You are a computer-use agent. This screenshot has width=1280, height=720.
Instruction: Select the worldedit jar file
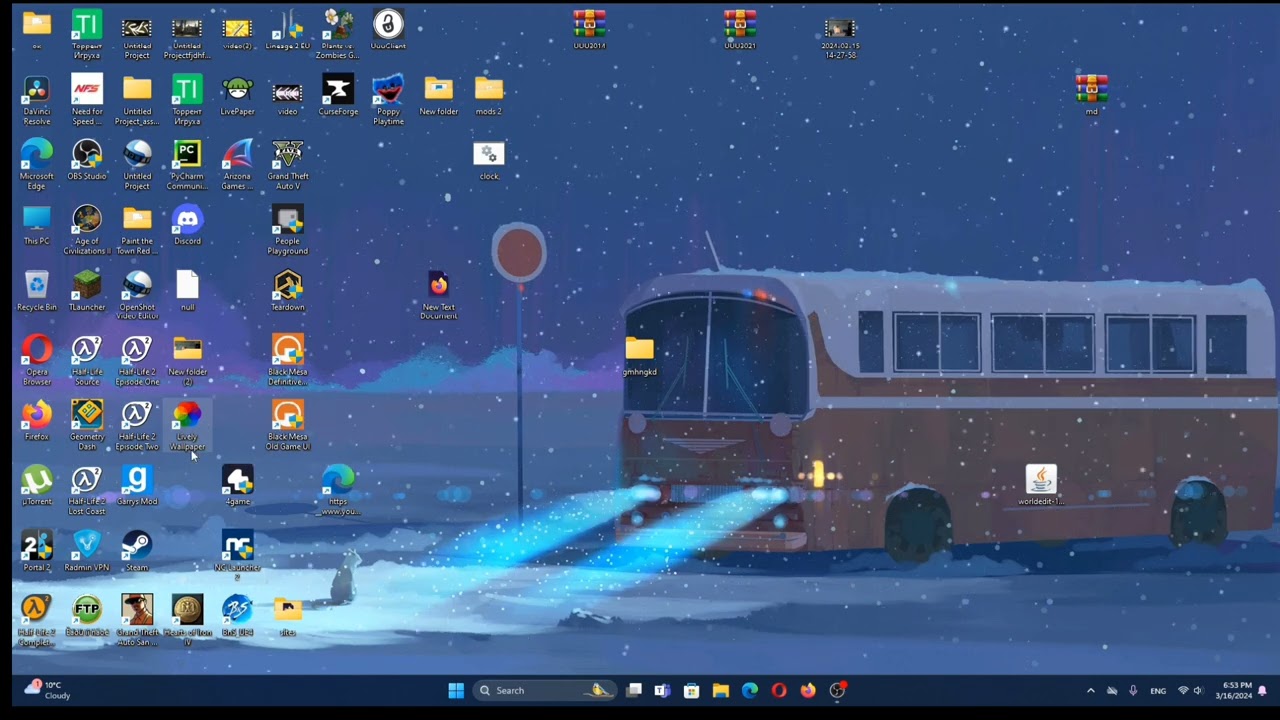coord(1041,486)
